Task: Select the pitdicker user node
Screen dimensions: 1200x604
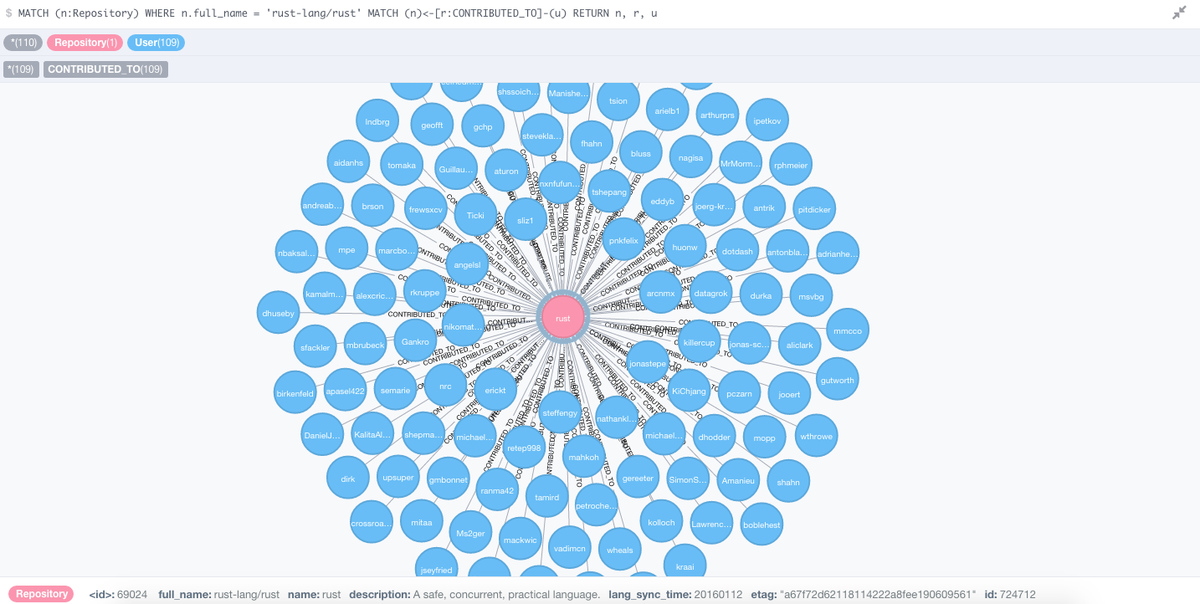Action: tap(814, 209)
